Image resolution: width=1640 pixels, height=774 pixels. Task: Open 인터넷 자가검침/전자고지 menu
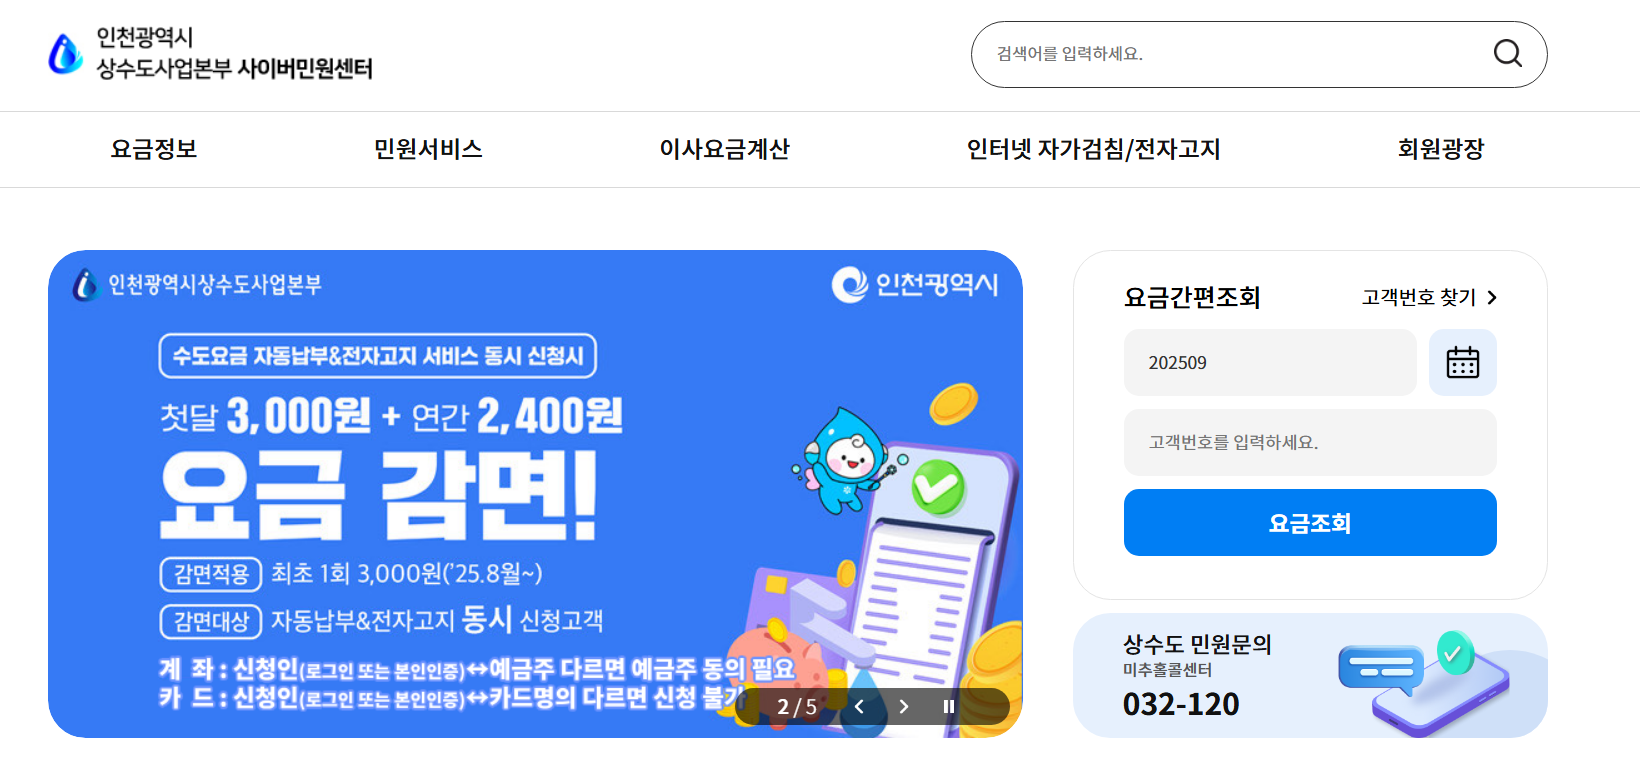[x=1093, y=149]
